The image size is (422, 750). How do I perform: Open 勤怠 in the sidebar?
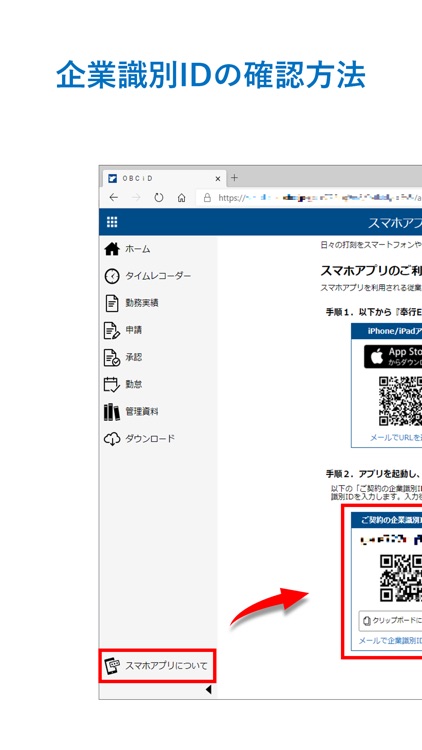[x=133, y=385]
